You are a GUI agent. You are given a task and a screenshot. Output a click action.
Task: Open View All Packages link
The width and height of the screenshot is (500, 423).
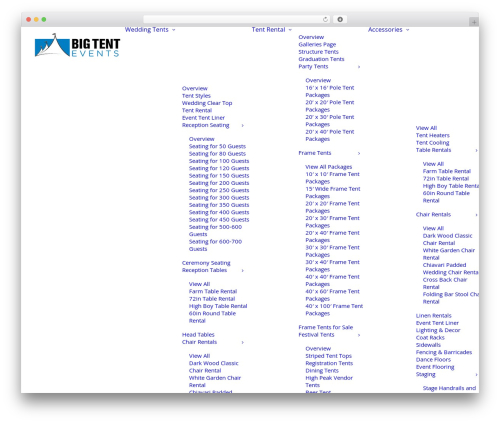pos(329,167)
